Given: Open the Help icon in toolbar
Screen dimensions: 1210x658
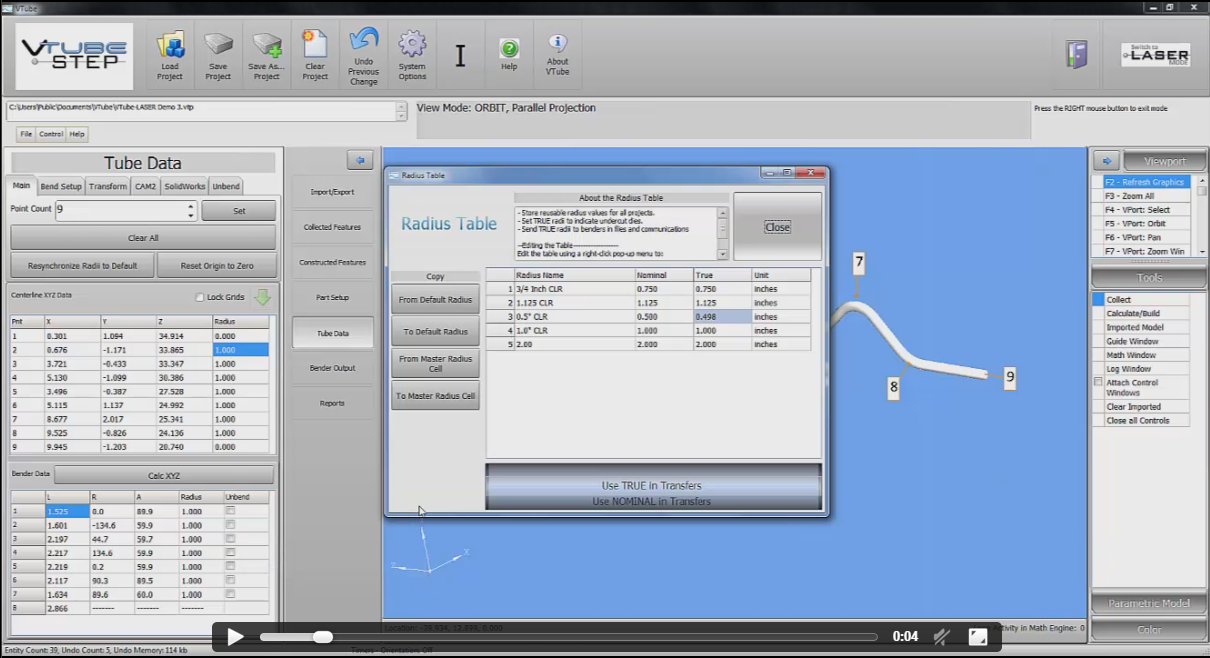Looking at the screenshot, I should 509,49.
